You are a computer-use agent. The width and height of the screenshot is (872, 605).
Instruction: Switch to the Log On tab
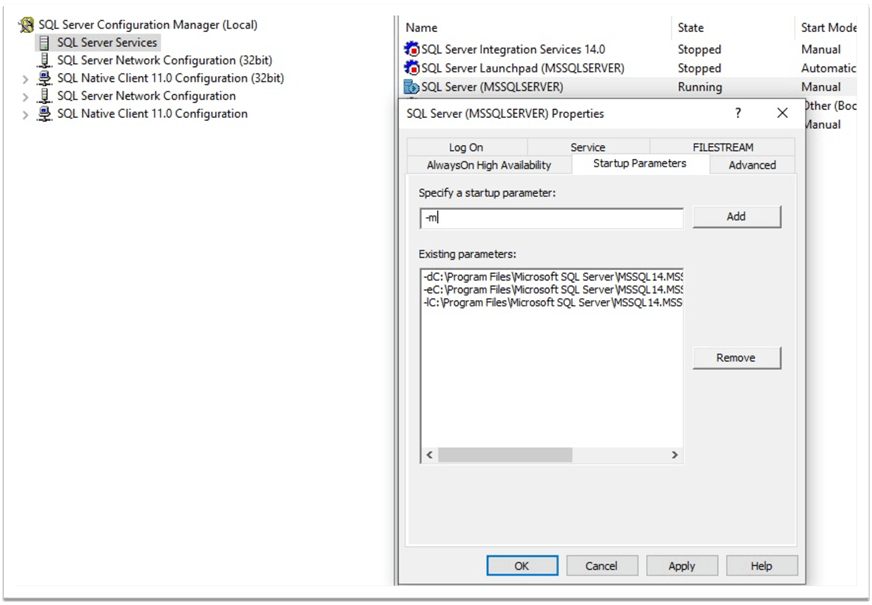tap(467, 147)
